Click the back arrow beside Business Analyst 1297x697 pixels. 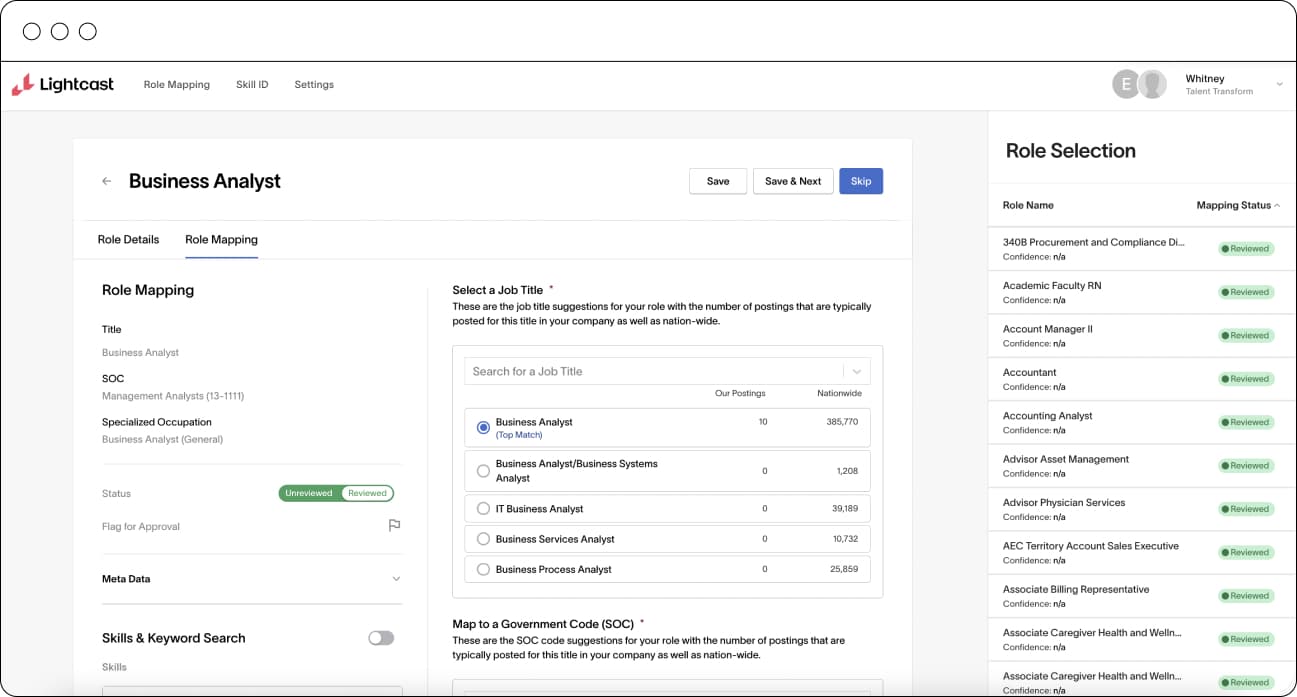[x=107, y=181]
